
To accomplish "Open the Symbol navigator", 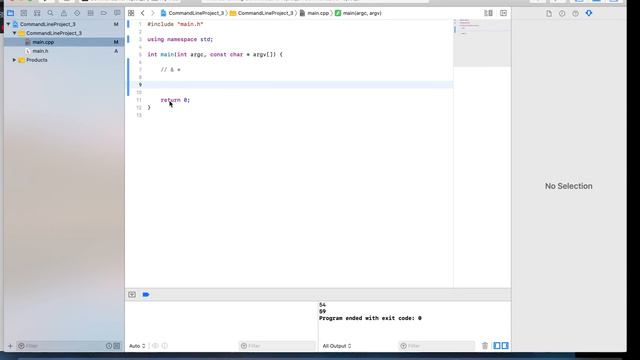I will coord(37,13).
